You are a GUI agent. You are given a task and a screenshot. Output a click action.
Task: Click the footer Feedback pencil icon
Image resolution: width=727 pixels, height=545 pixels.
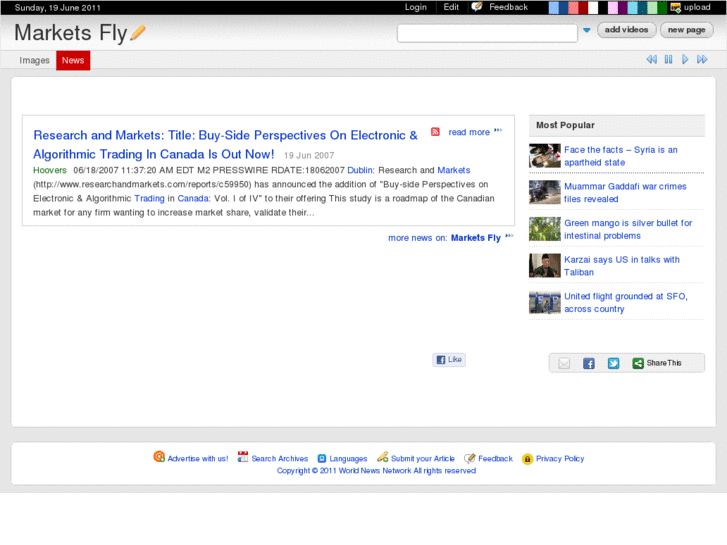click(470, 458)
